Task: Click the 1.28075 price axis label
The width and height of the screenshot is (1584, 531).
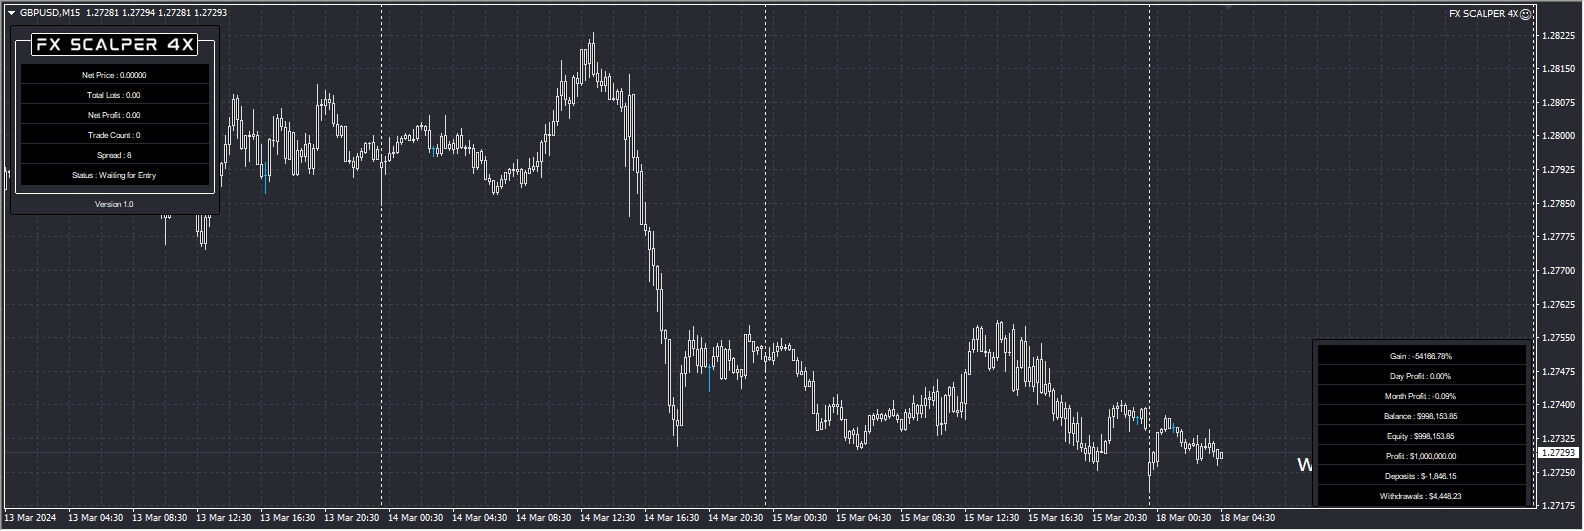Action: pyautogui.click(x=1559, y=103)
